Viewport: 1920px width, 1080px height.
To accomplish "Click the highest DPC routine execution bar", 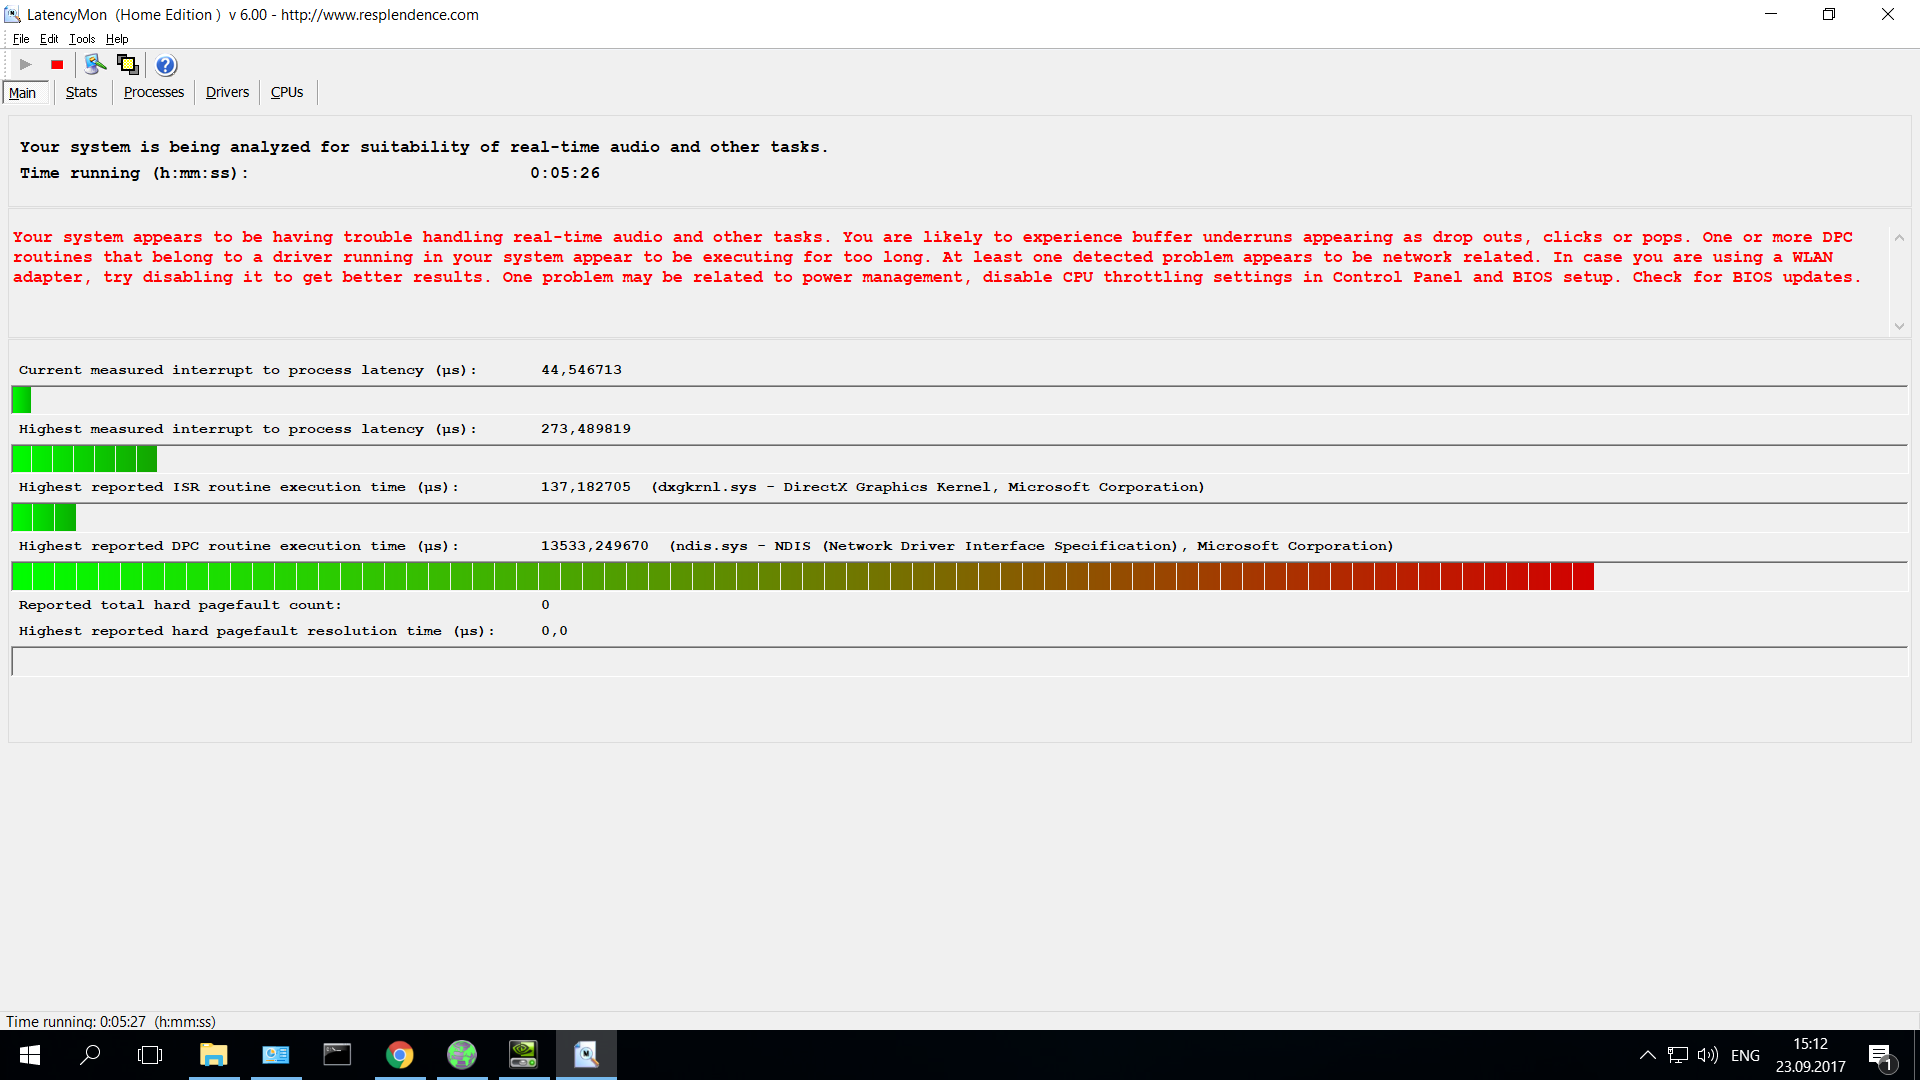I will 802,577.
